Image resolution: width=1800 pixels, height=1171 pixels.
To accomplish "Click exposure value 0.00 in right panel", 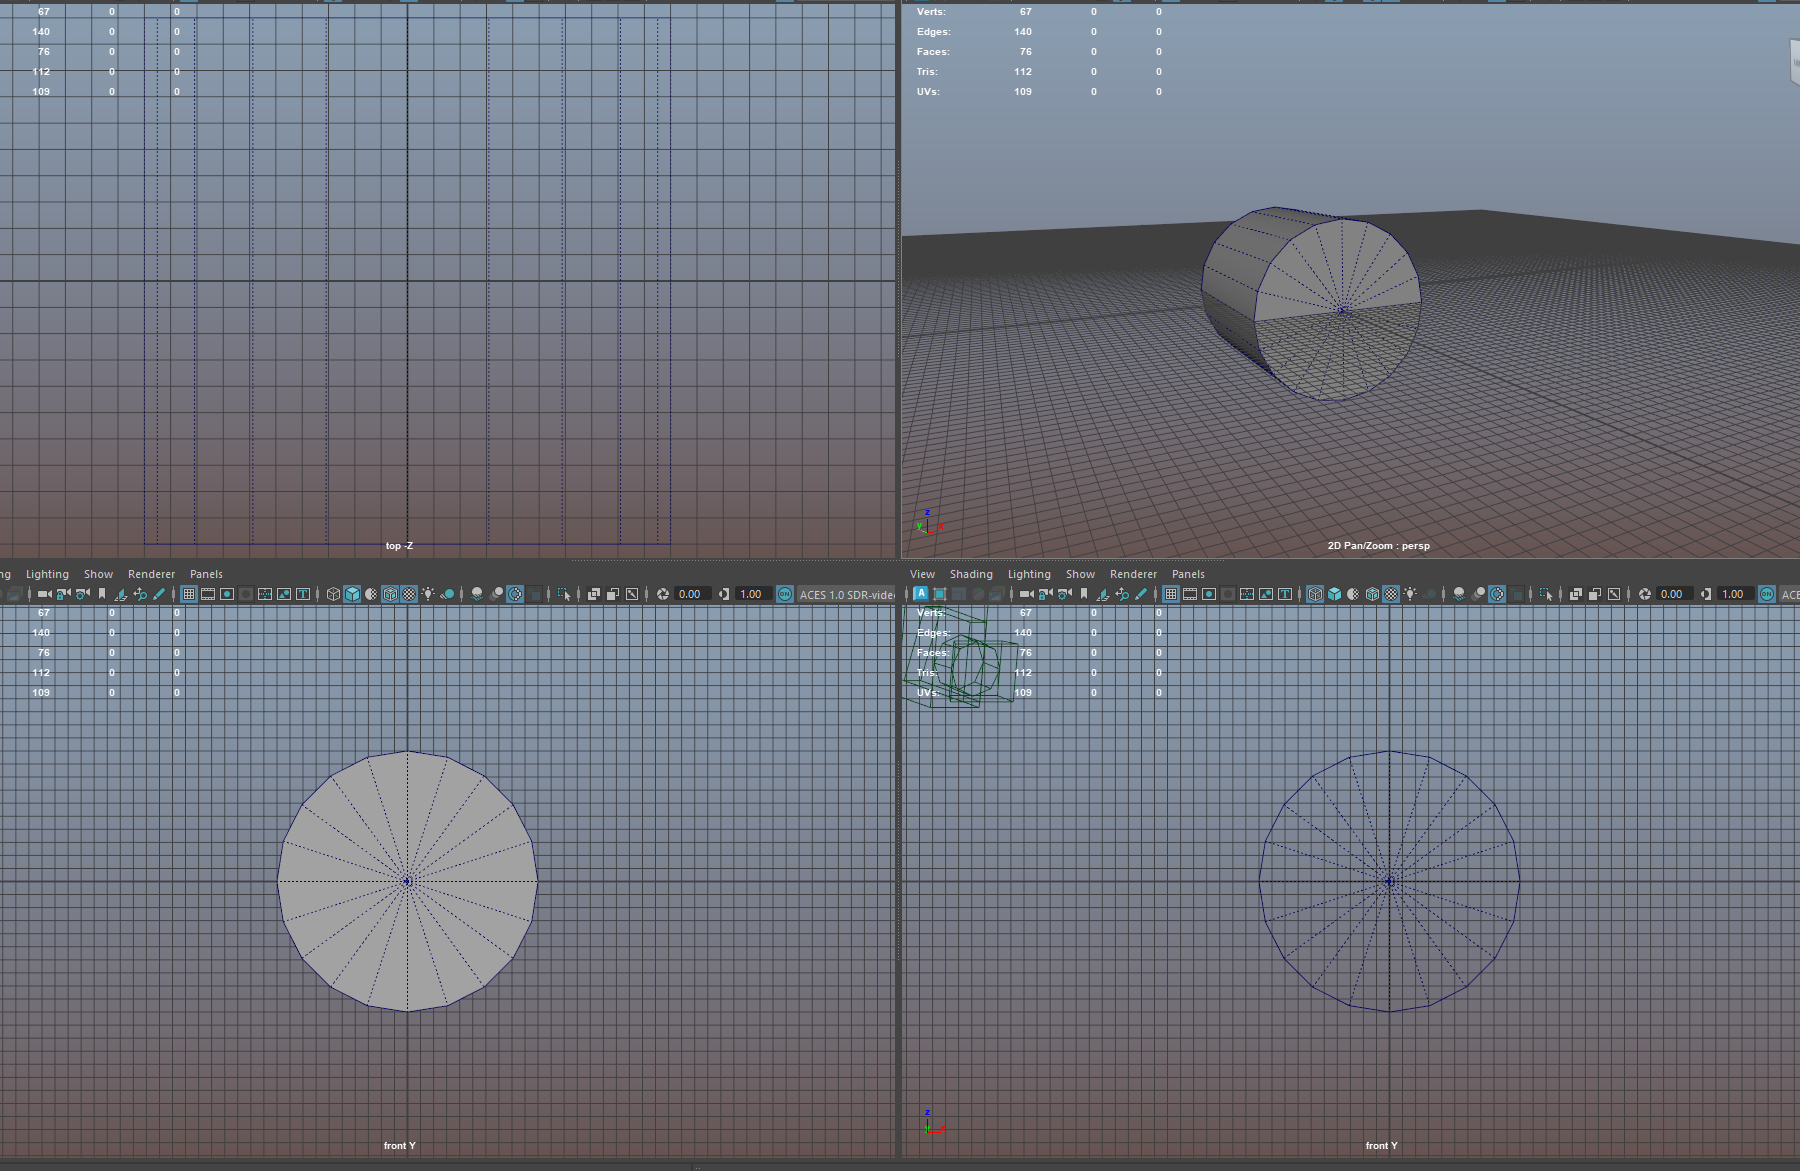I will tap(1672, 594).
